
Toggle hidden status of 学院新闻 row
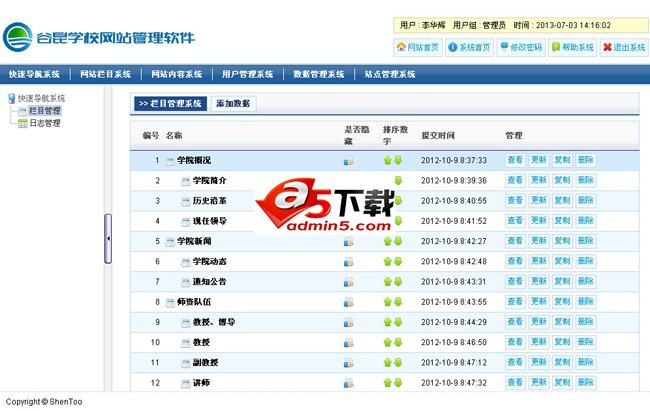(348, 241)
